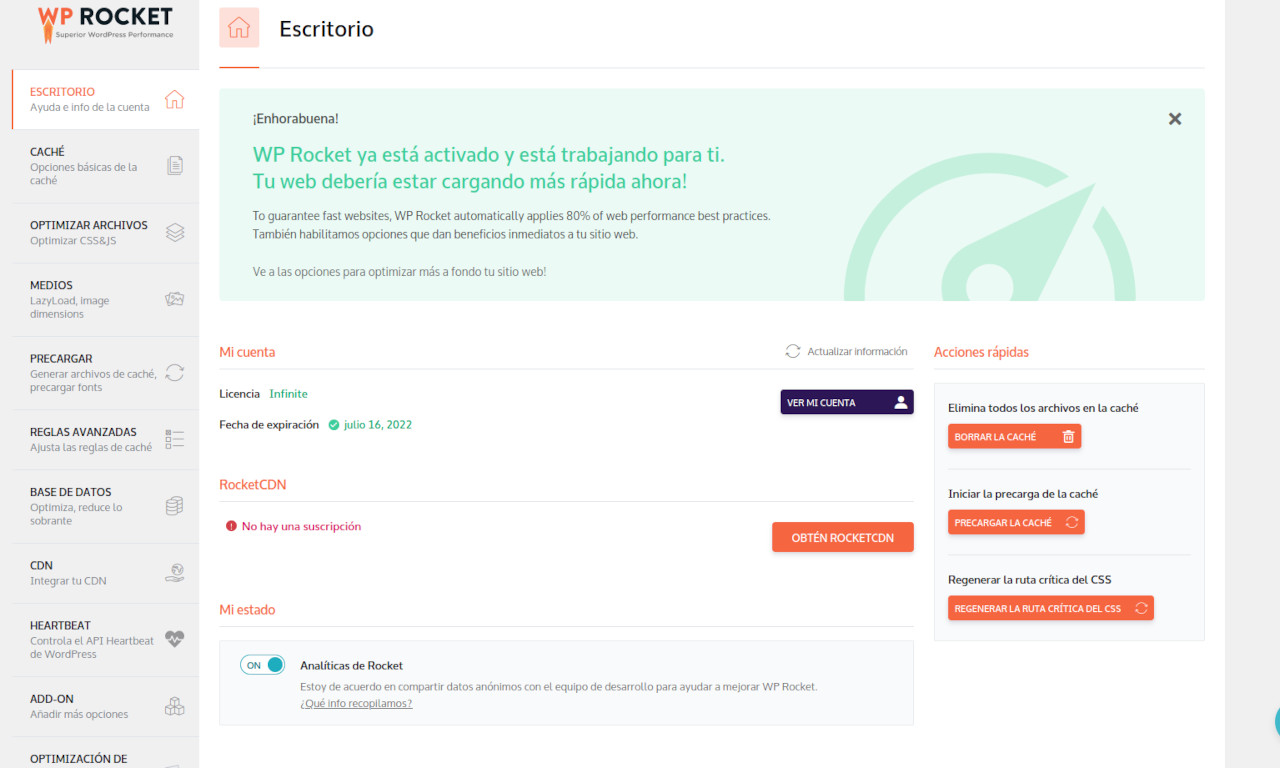Open the Caché settings section
1280x768 pixels.
point(105,166)
